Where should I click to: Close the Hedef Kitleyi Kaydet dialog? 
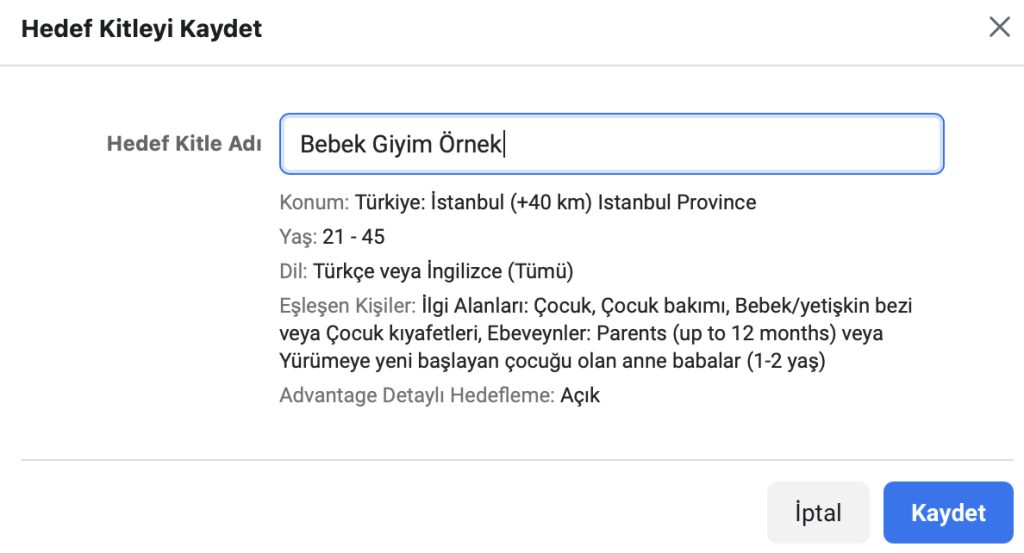[999, 27]
